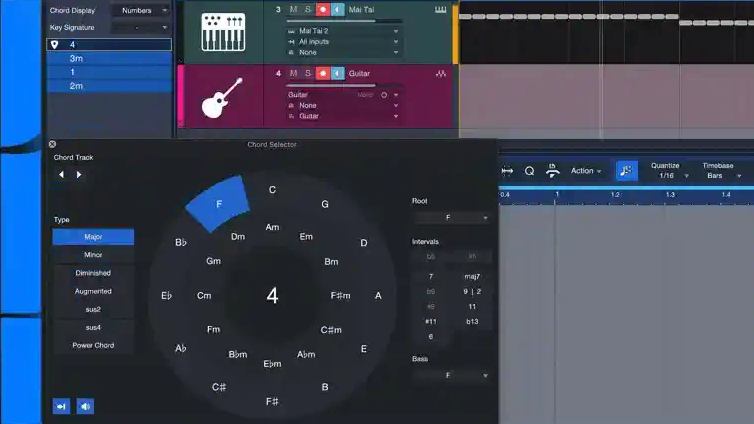
Task: Click the instrument input button in Chord Selector
Action: click(61, 406)
